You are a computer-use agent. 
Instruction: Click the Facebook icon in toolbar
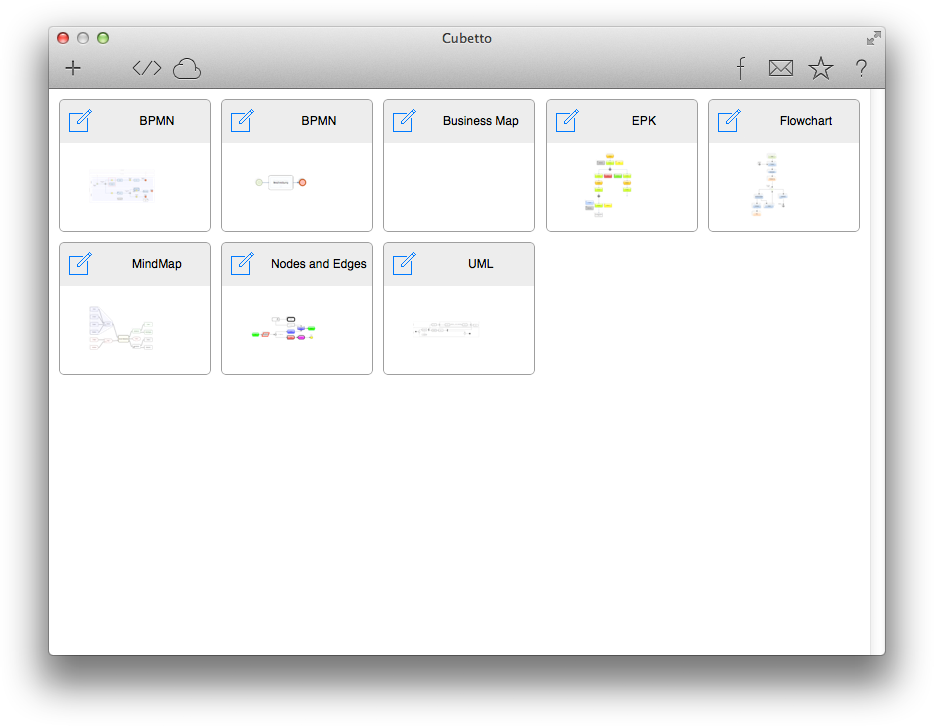[740, 68]
